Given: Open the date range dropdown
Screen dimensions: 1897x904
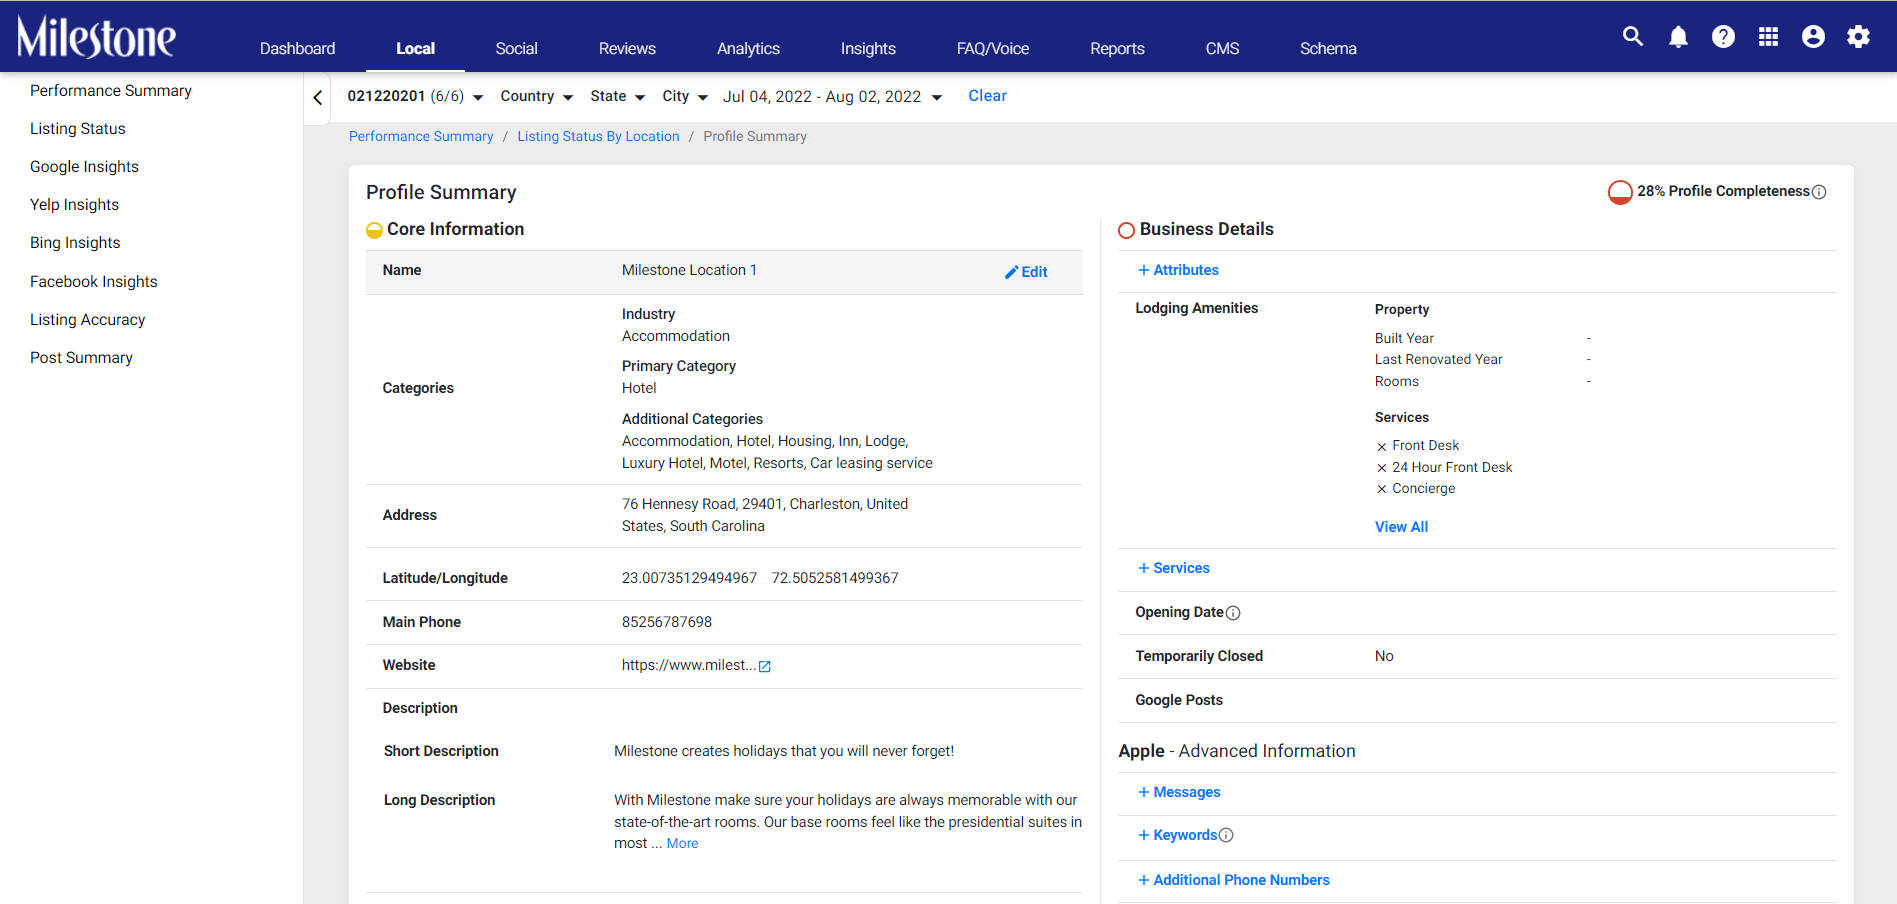Looking at the screenshot, I should point(832,96).
